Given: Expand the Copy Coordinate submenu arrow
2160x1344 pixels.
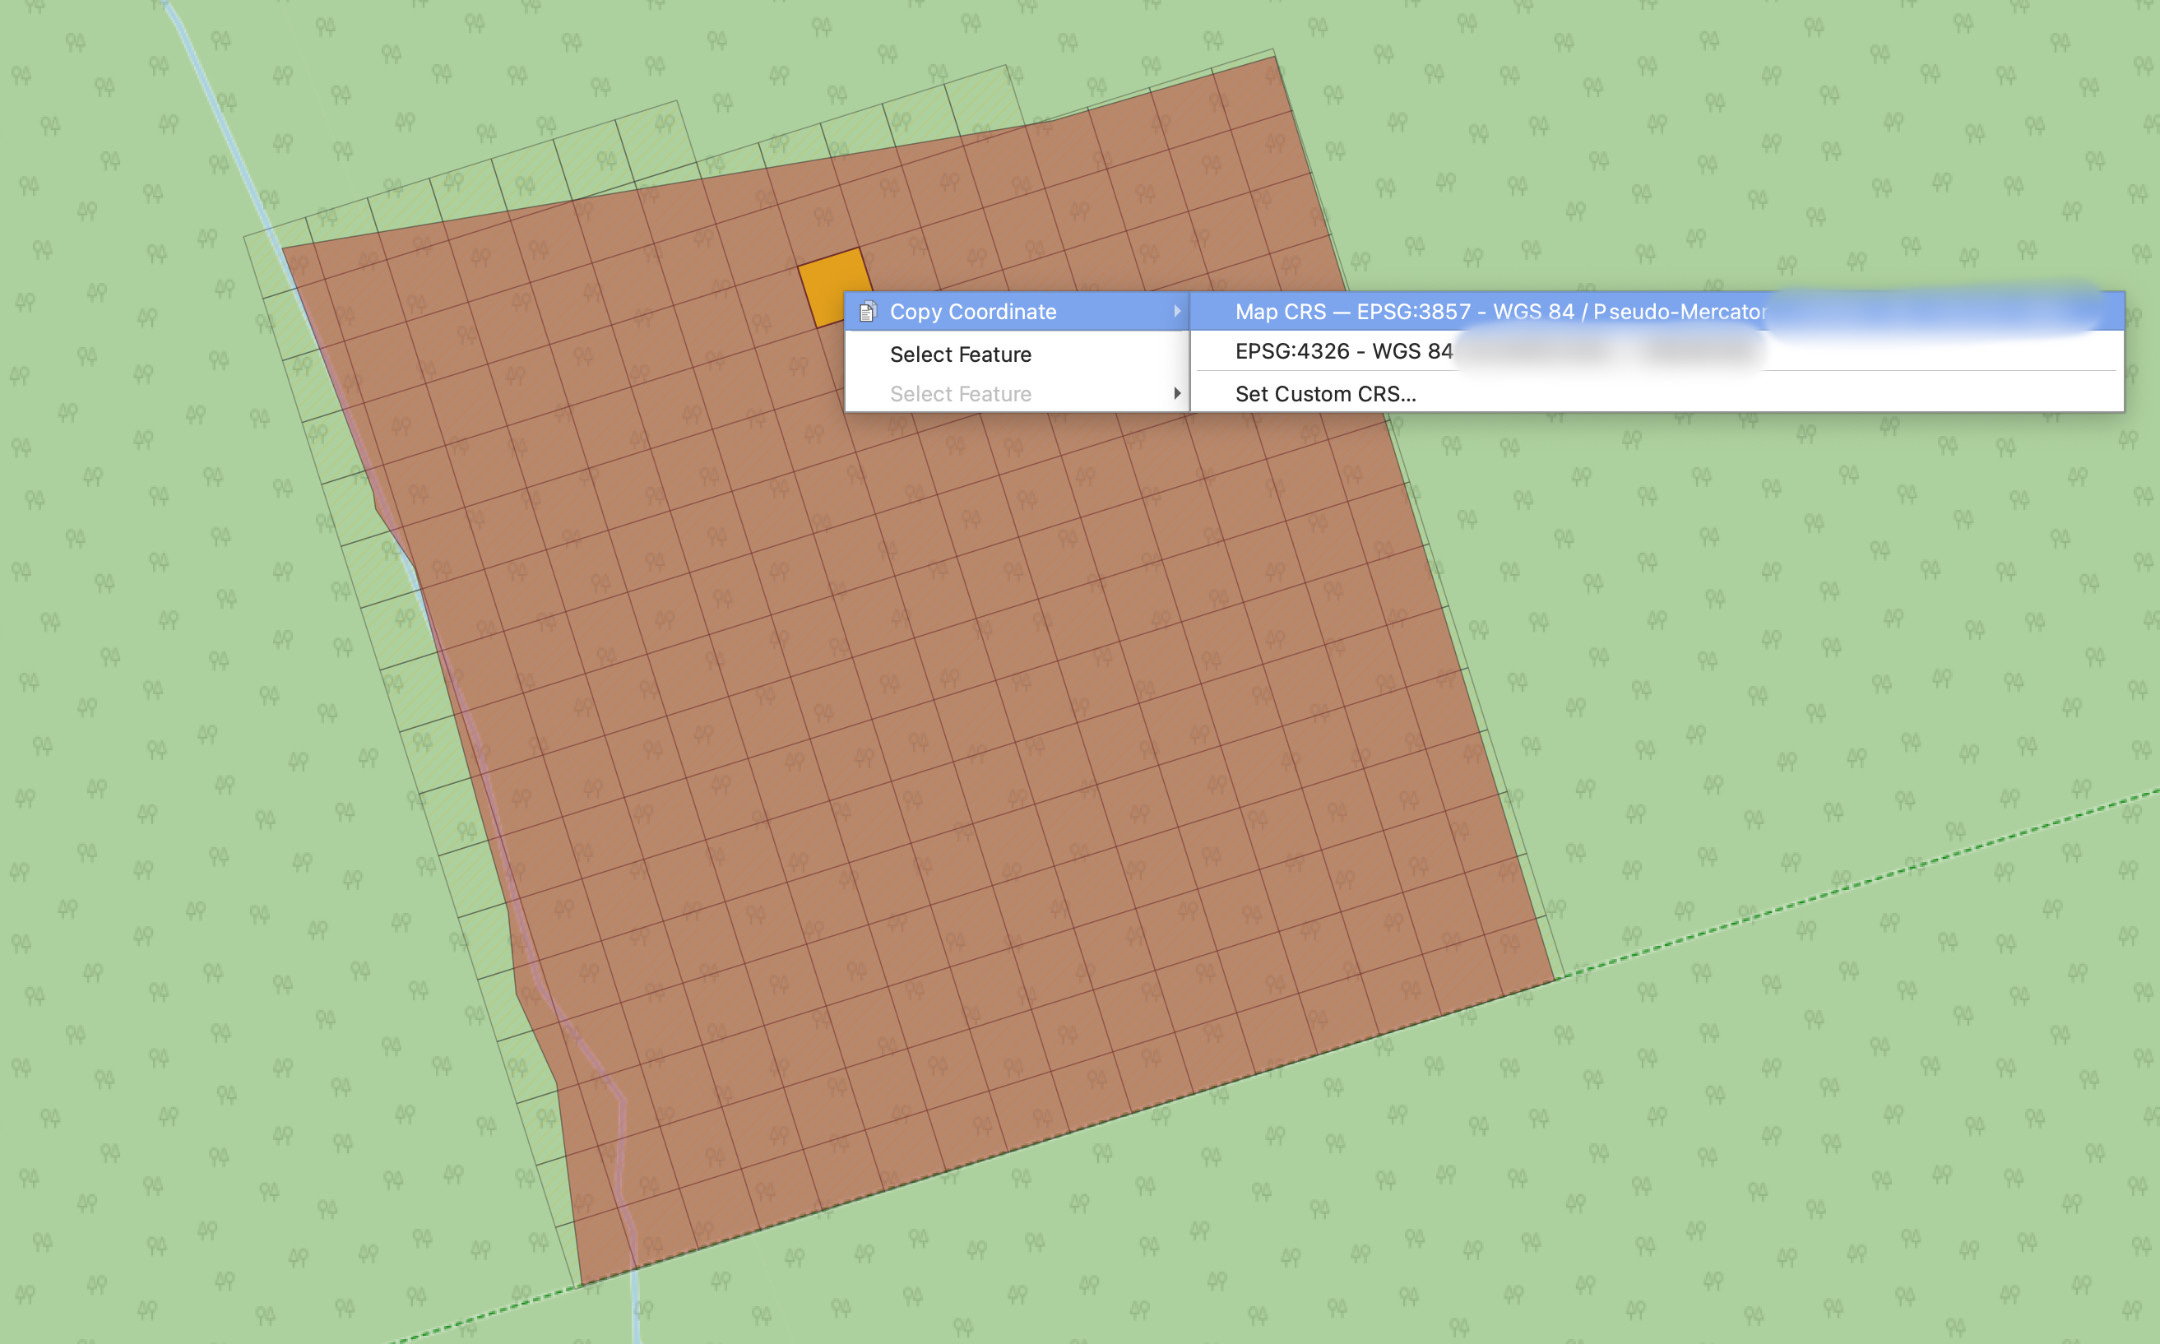Looking at the screenshot, I should [1177, 312].
